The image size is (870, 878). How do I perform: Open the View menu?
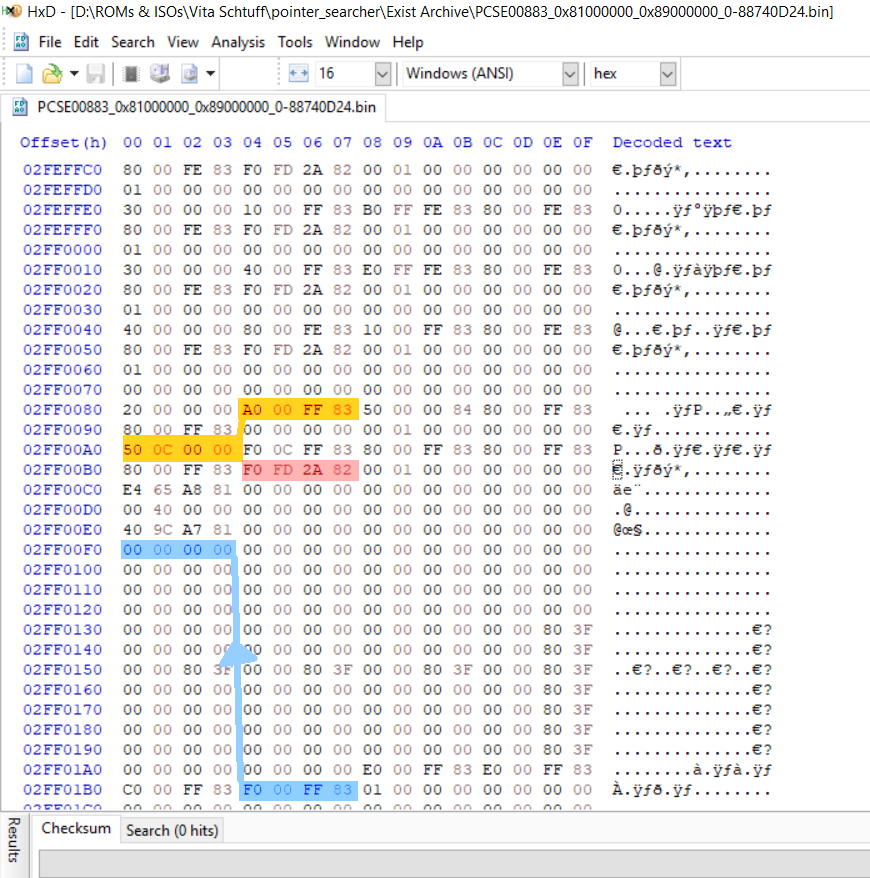coord(183,42)
